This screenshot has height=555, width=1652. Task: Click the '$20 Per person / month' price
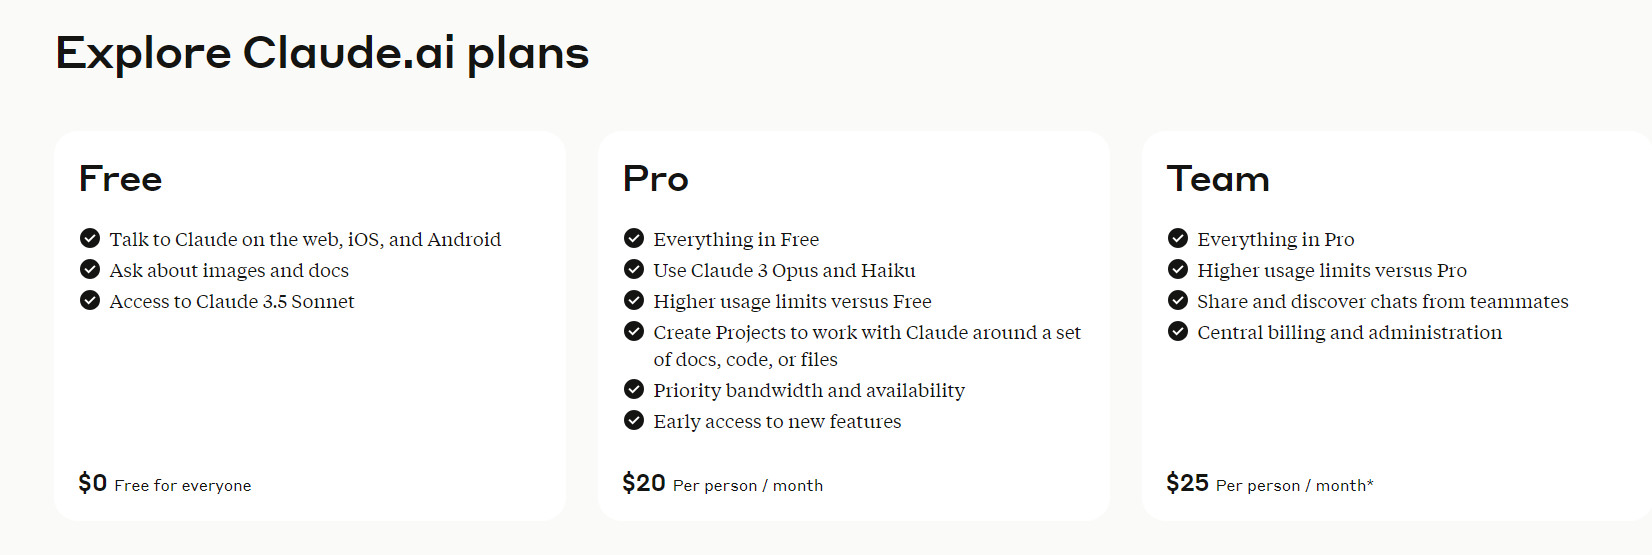pyautogui.click(x=722, y=484)
